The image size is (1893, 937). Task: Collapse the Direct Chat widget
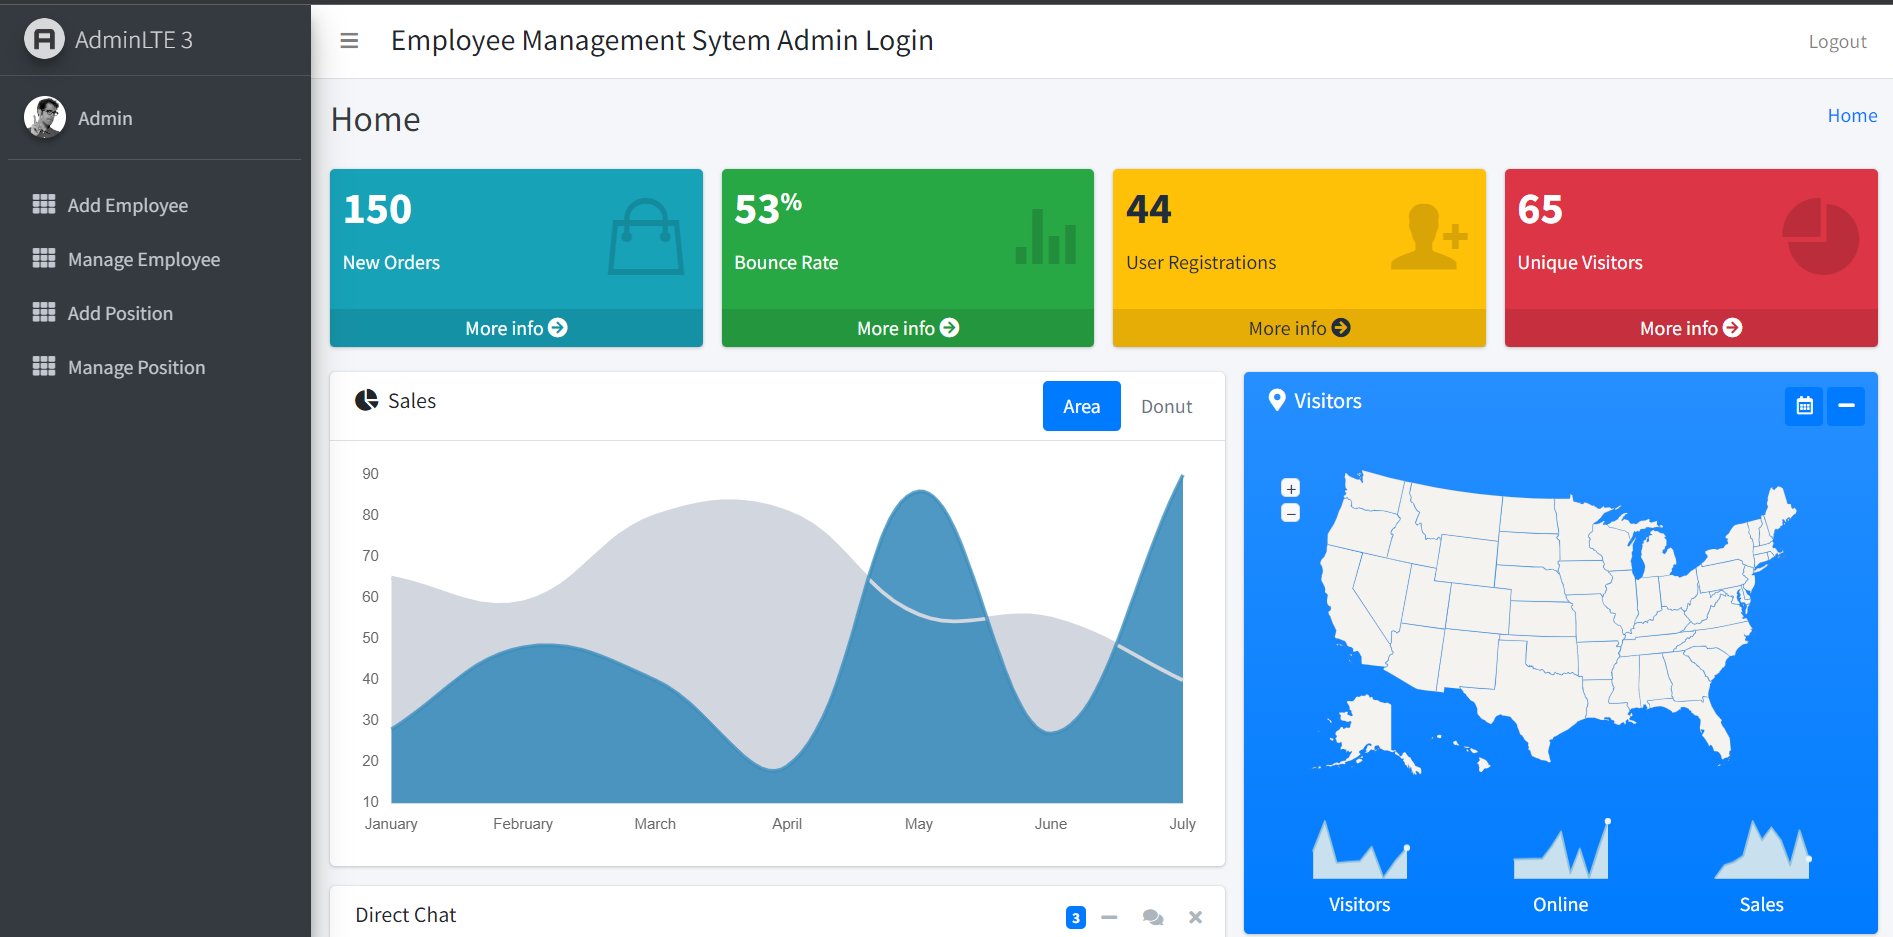(x=1108, y=916)
